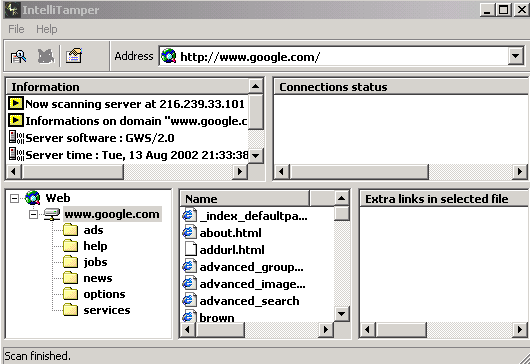Click the scan website toolbar icon
The height and width of the screenshot is (364, 530).
tap(18, 56)
